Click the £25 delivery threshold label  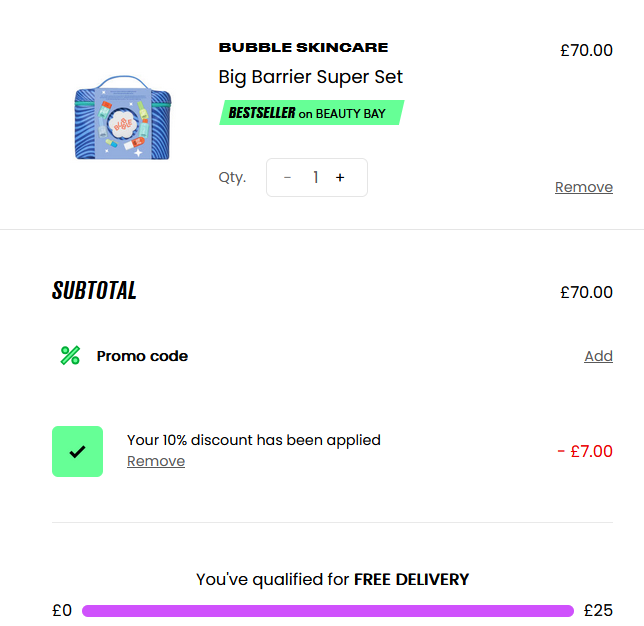(x=598, y=610)
